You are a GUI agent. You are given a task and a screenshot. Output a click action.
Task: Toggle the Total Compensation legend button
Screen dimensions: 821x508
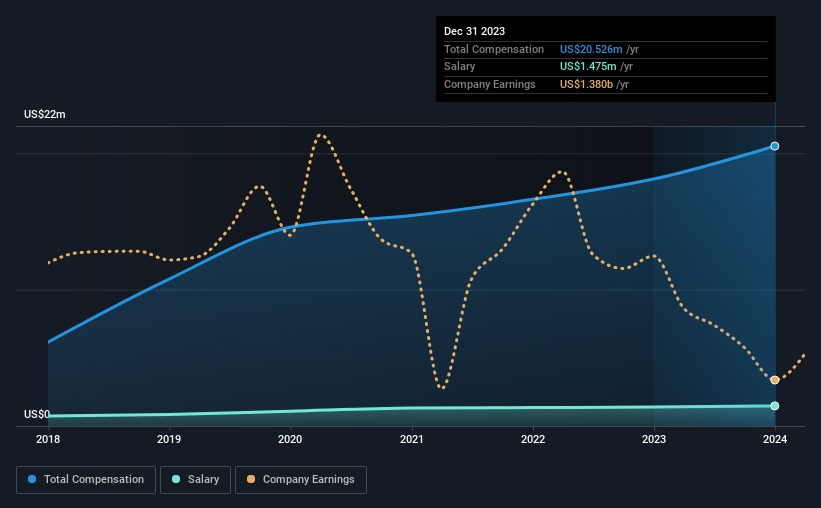click(86, 480)
